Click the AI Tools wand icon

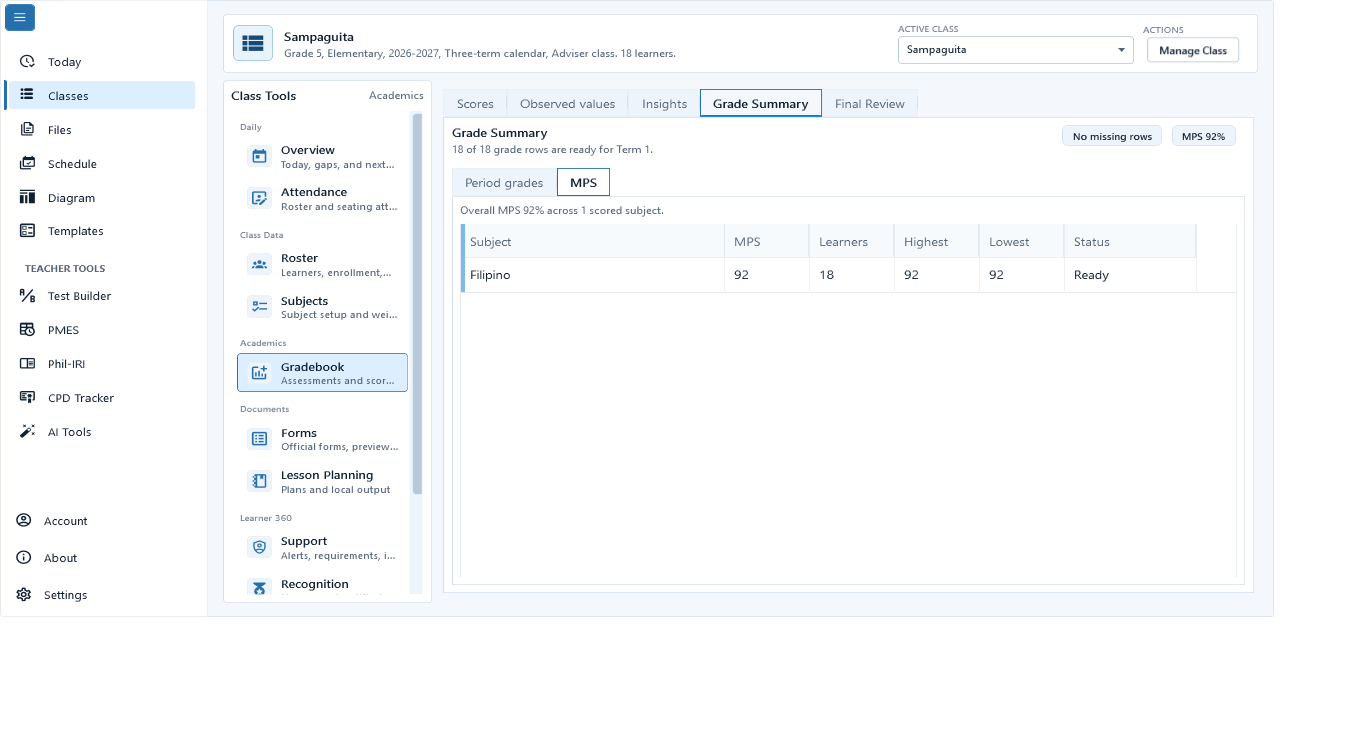point(27,431)
